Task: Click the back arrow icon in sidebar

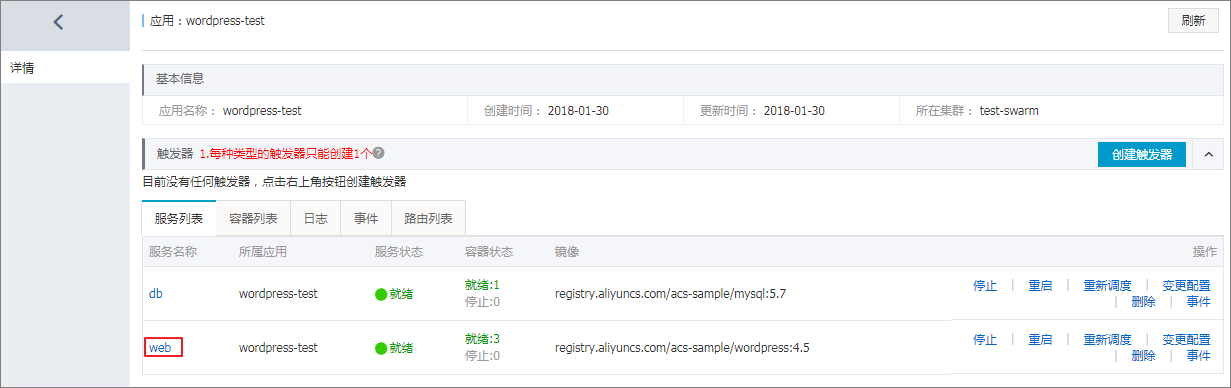Action: coord(58,21)
